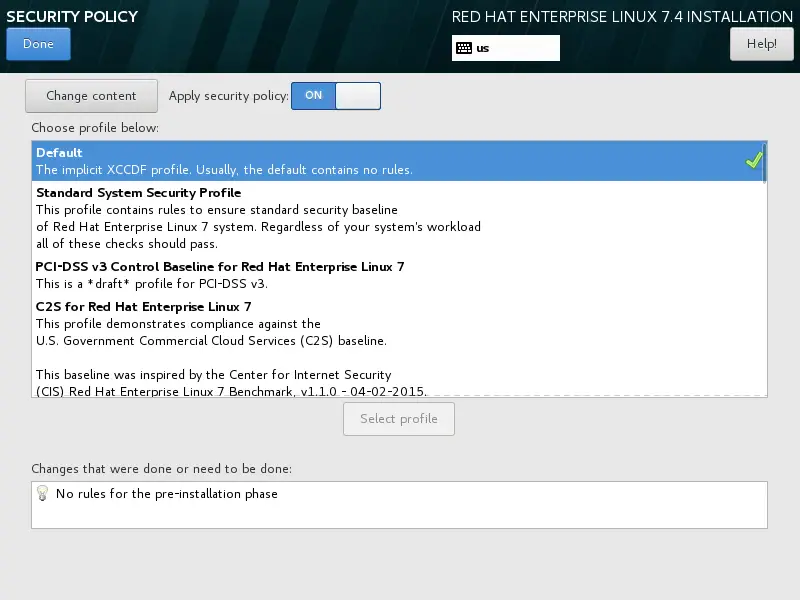Click the lightbulb icon beside No rules message
This screenshot has width=800, height=600.
point(42,493)
